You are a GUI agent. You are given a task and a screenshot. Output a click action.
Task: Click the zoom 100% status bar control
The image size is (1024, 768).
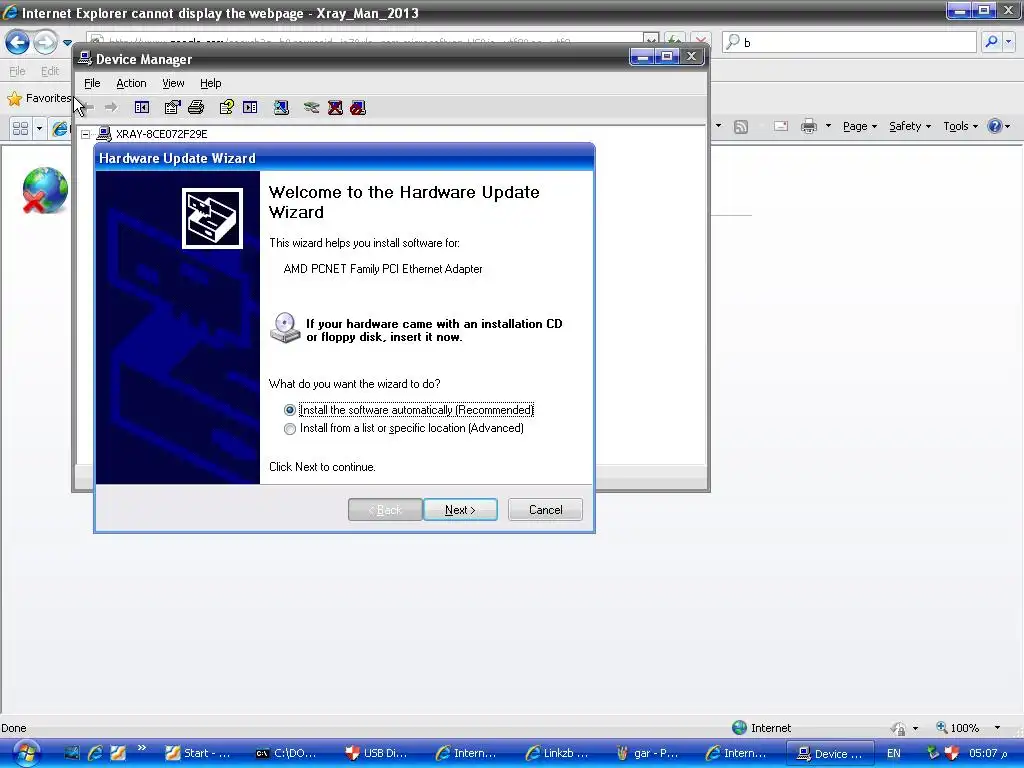pos(958,728)
